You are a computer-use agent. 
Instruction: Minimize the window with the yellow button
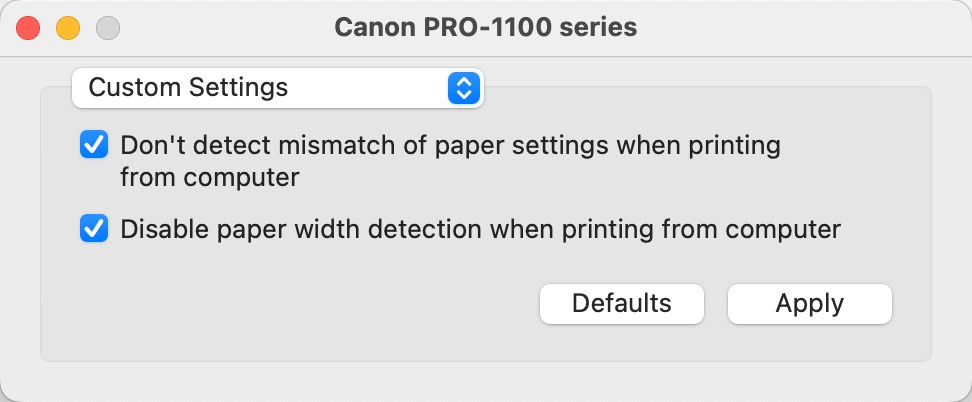coord(67,27)
